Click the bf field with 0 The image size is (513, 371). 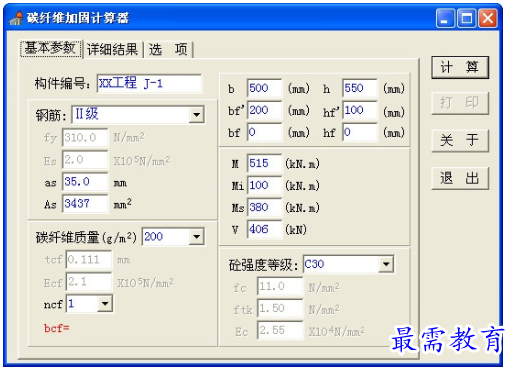[x=264, y=133]
